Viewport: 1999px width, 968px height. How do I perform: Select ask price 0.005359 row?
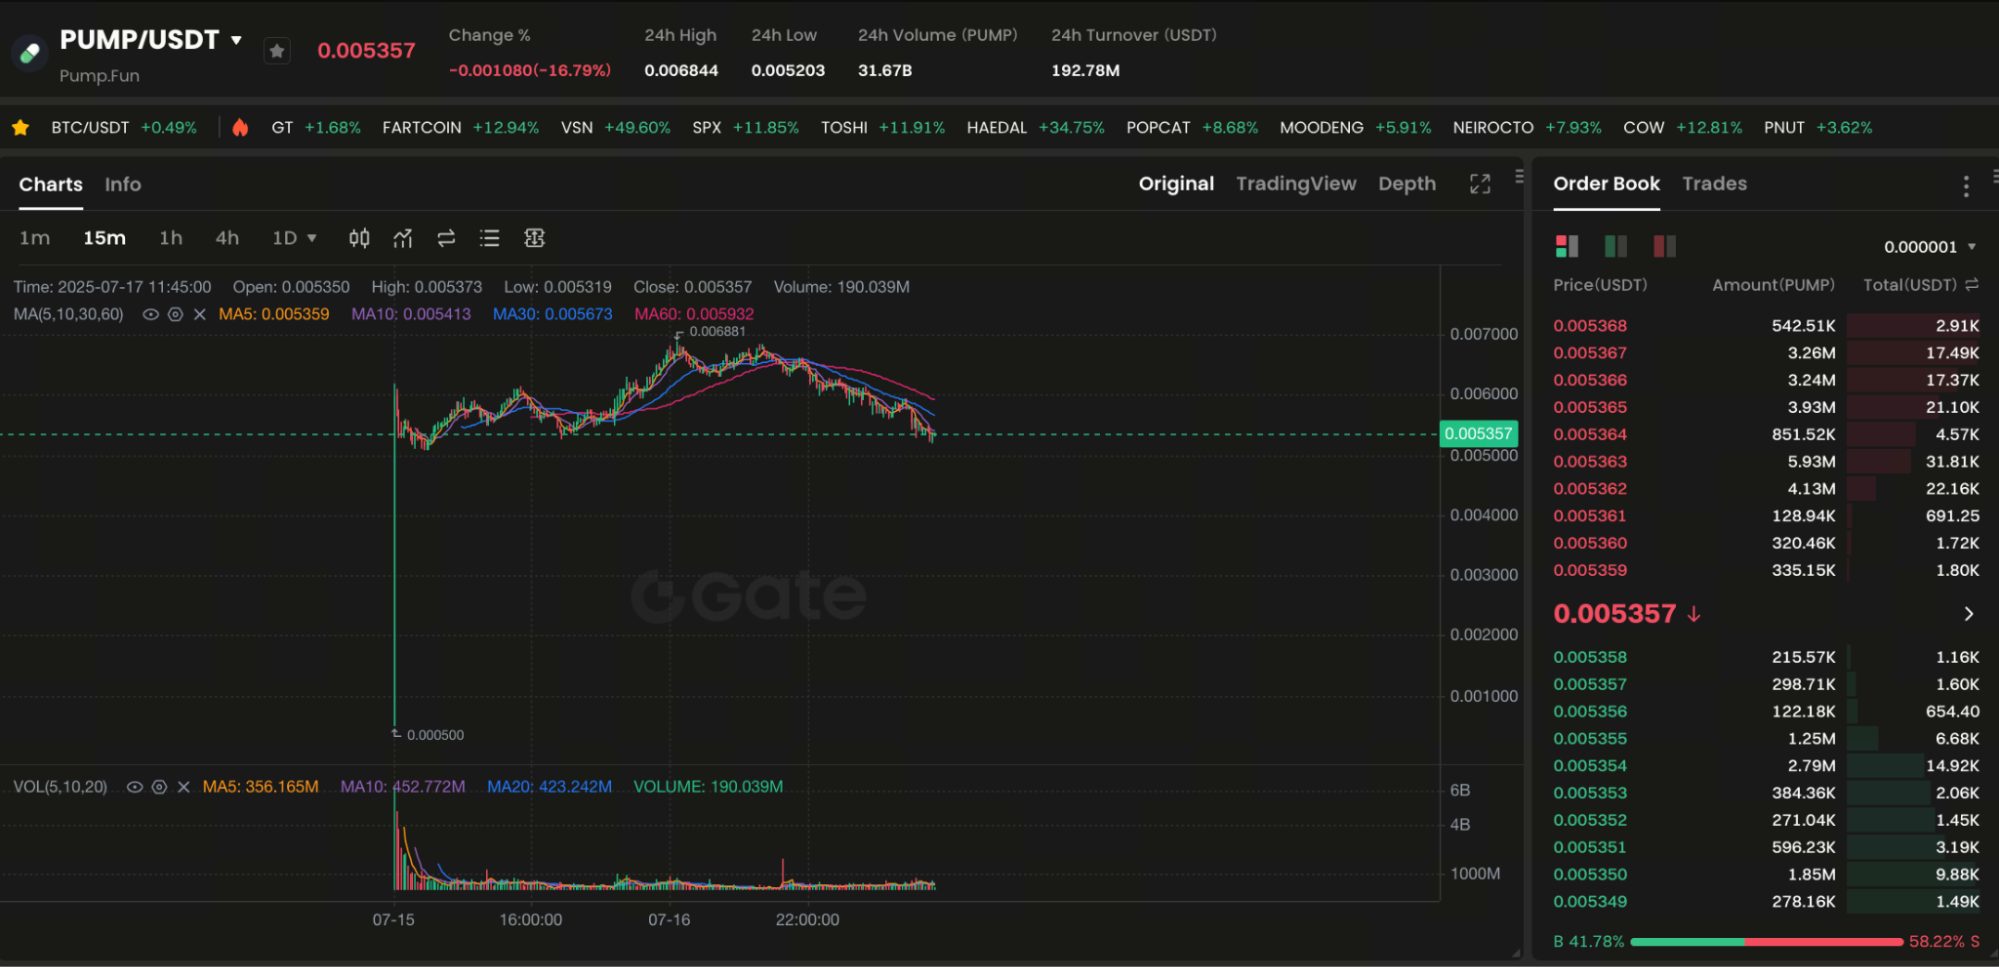(x=1766, y=571)
